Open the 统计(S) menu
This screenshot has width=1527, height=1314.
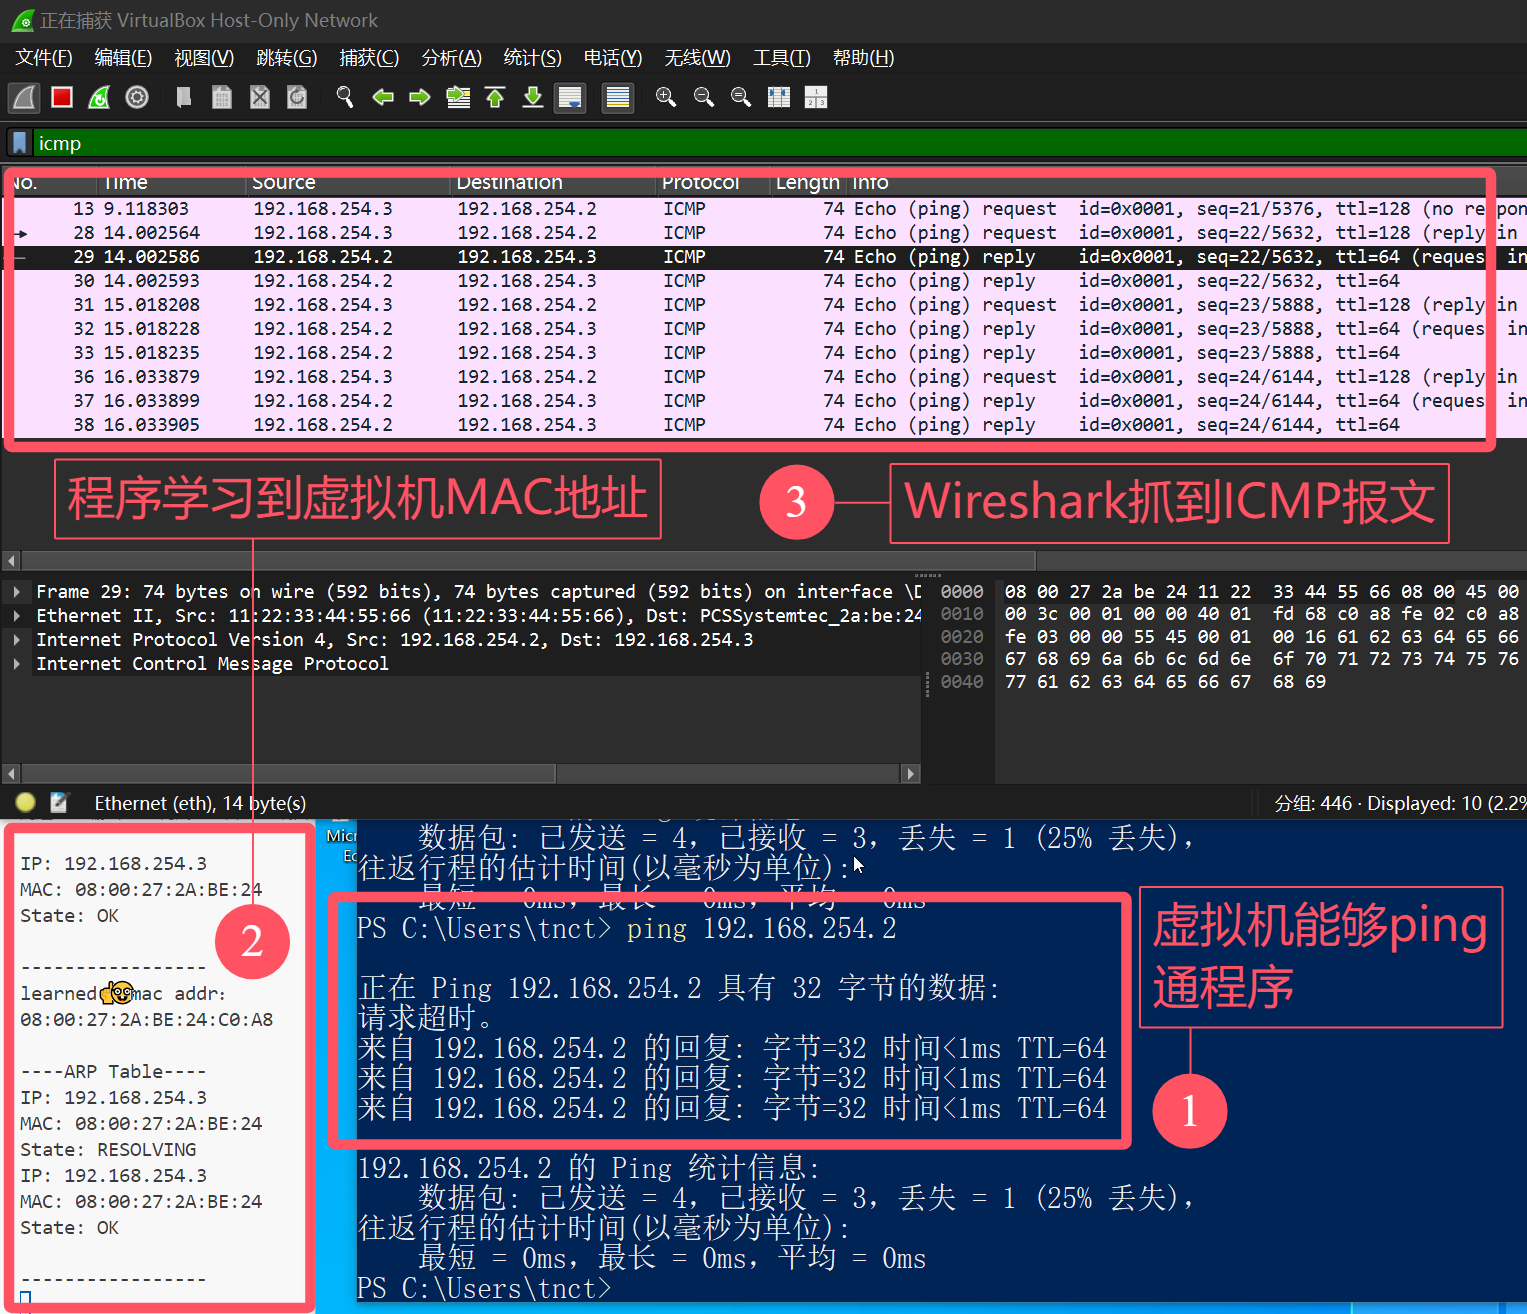[x=532, y=58]
